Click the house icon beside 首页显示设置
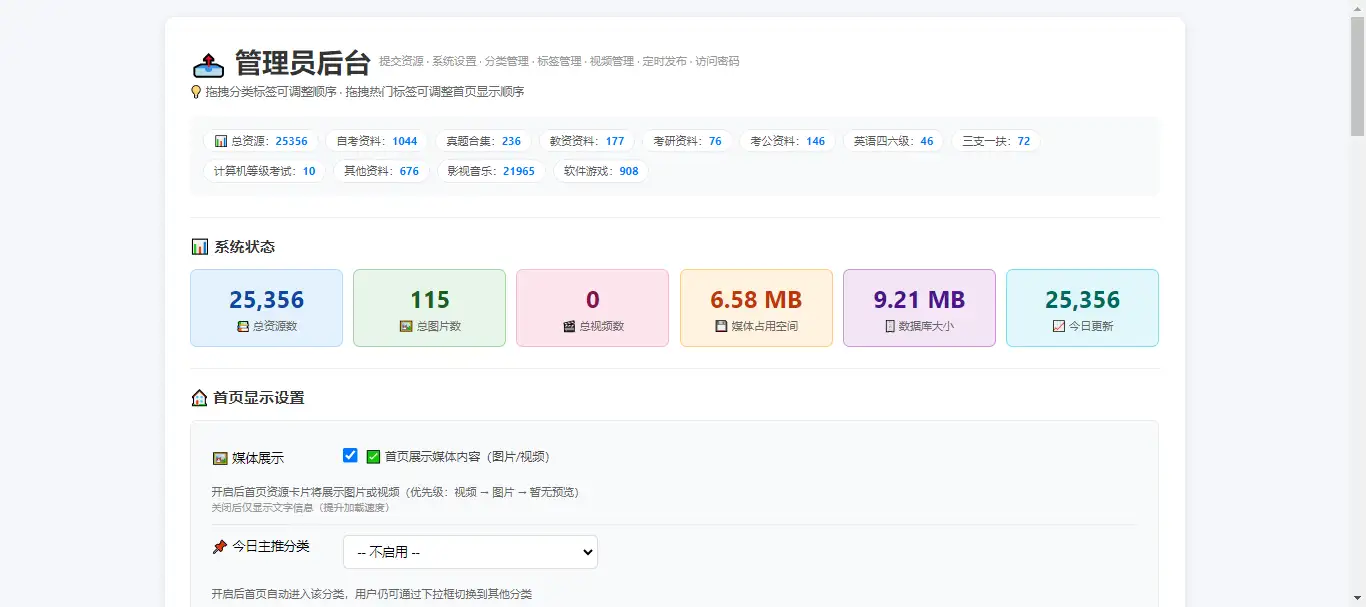 pyautogui.click(x=199, y=398)
